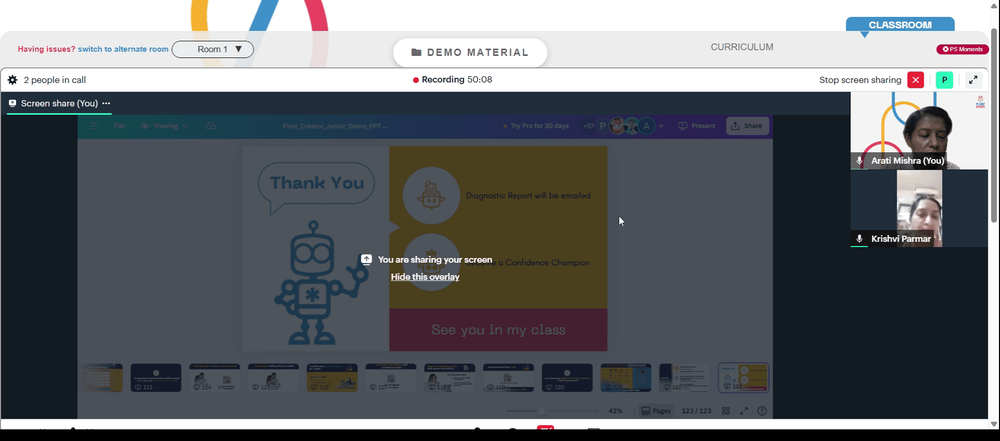Open Canva File menu
1000x441 pixels.
(119, 126)
